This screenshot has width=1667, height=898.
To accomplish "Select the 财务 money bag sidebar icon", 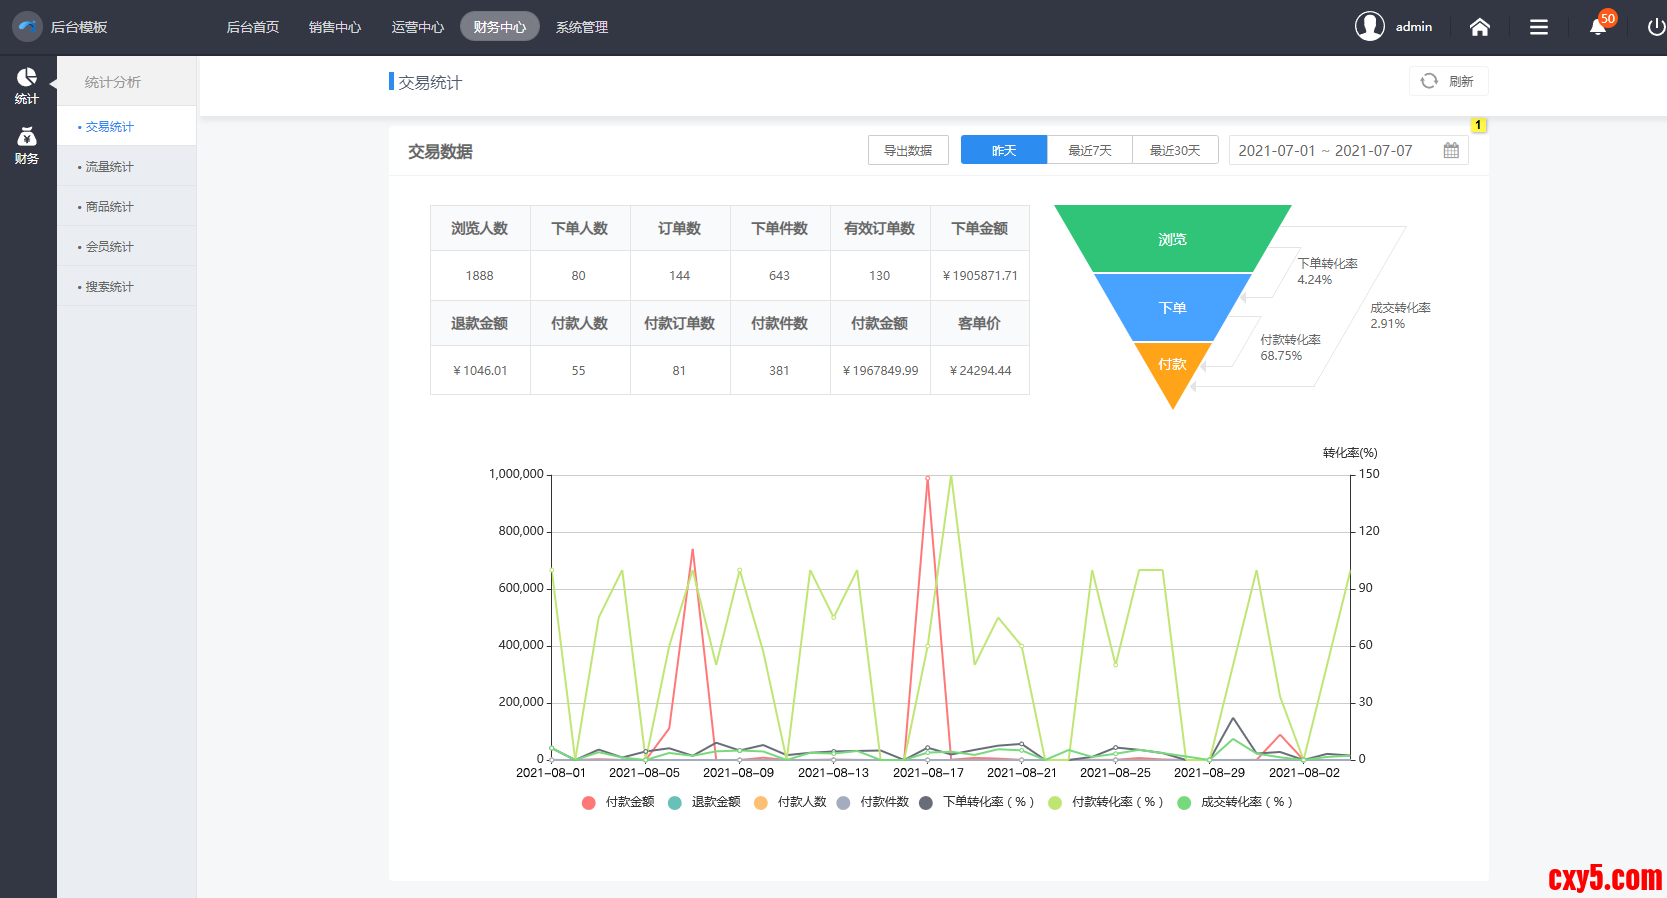I will click(27, 145).
